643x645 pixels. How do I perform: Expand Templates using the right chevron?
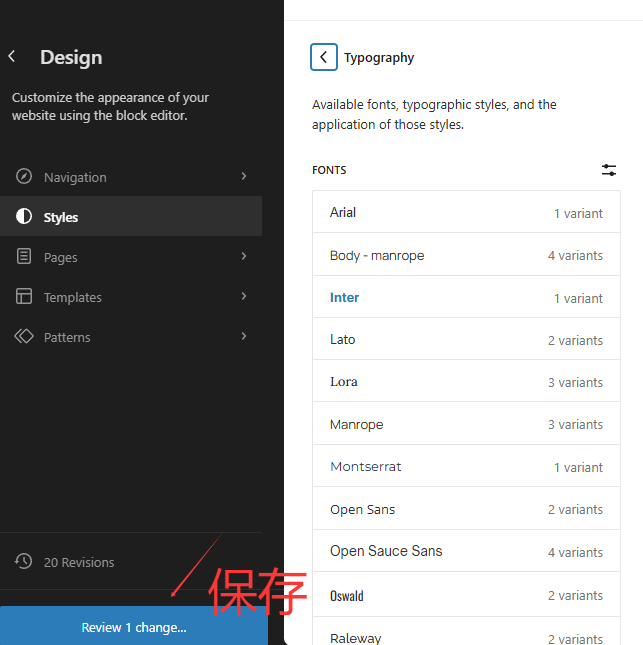point(244,297)
